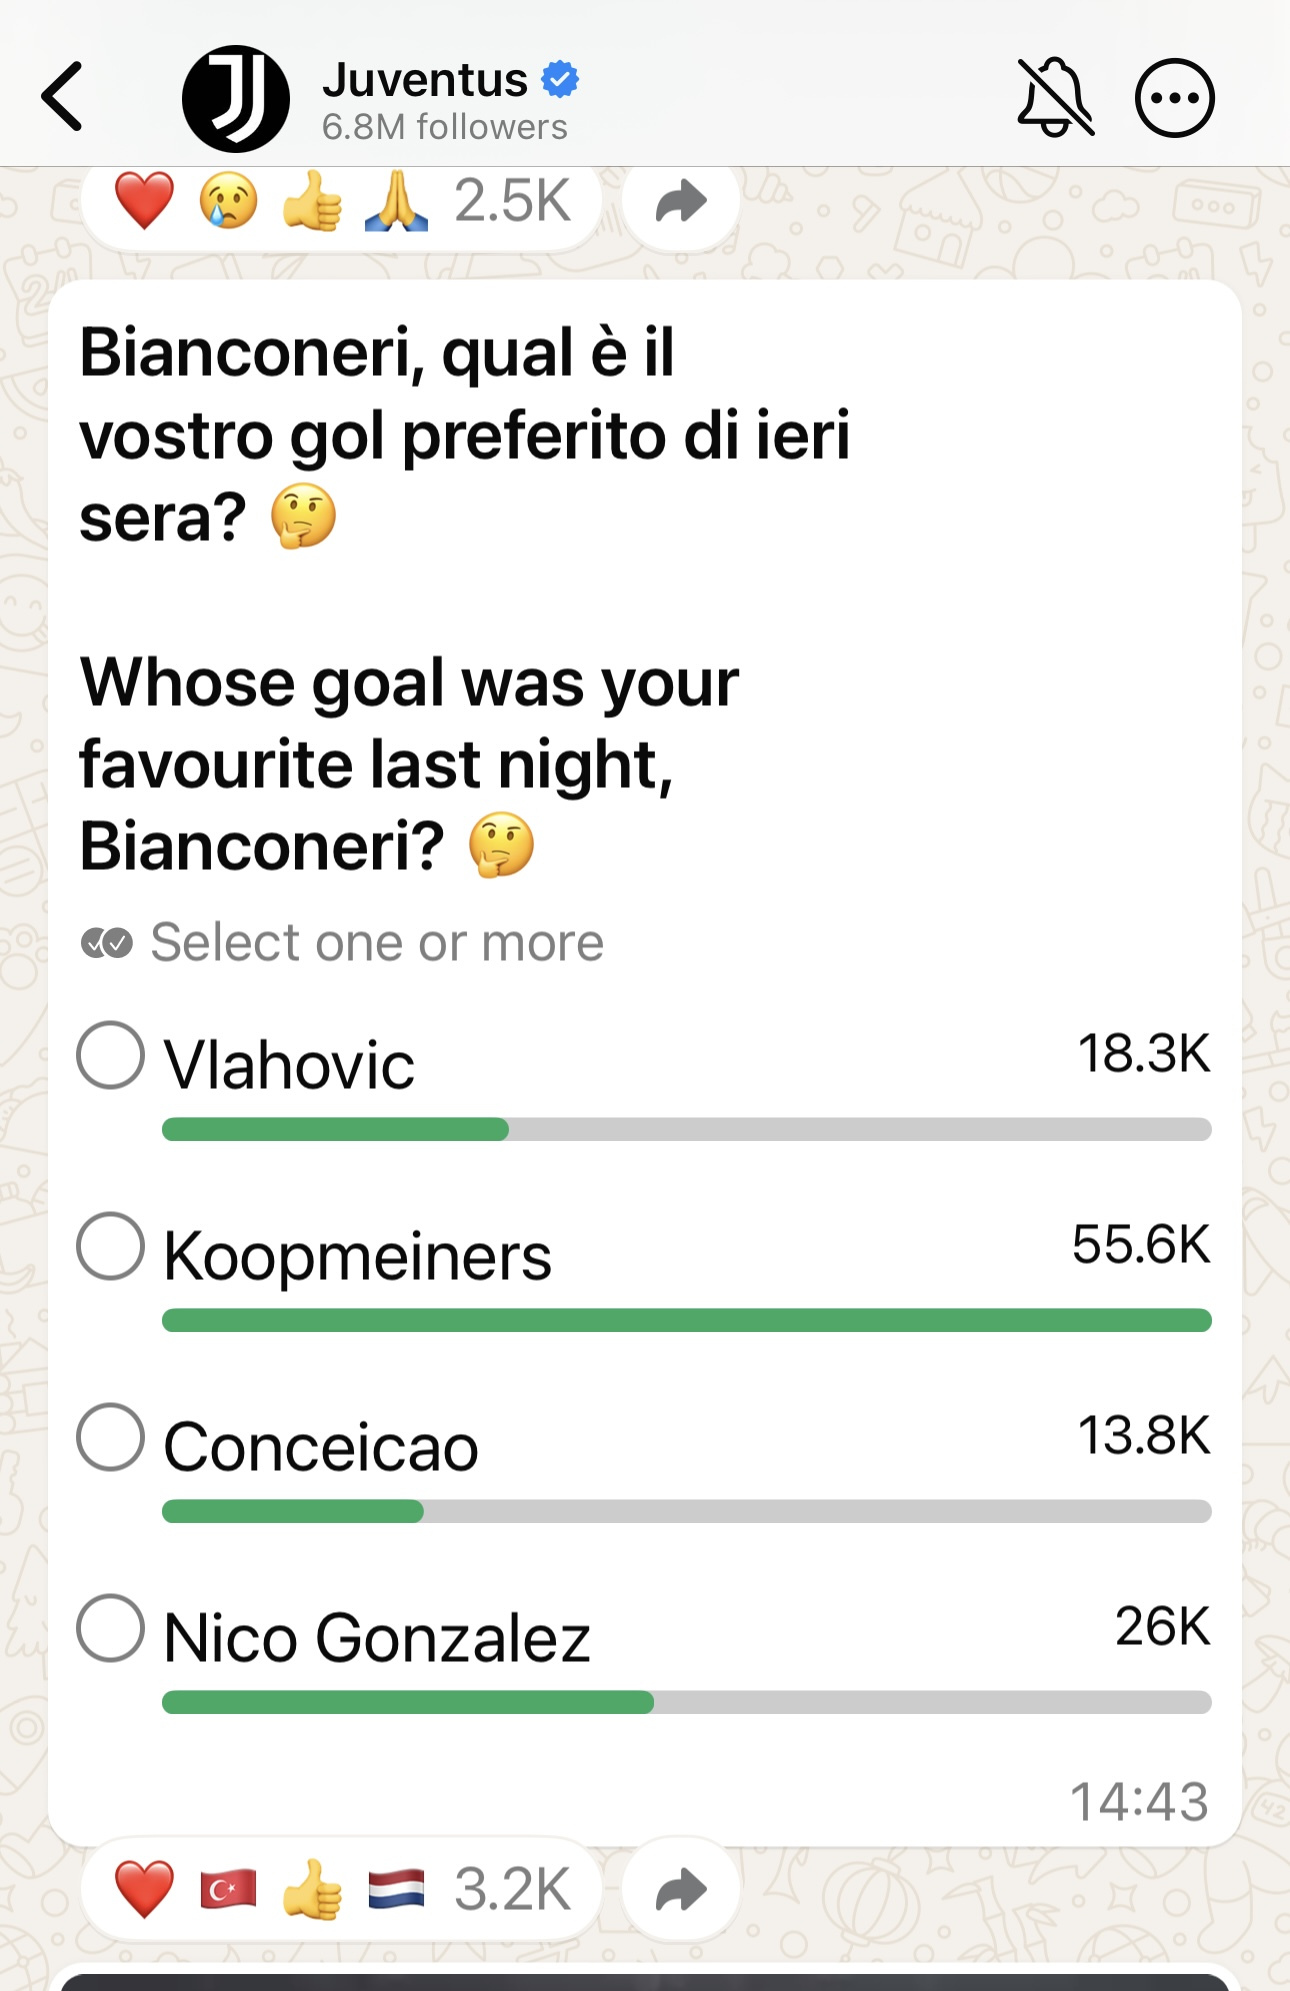Image resolution: width=1290 pixels, height=1991 pixels.
Task: Click the forward arrow beside 2.5K reactions
Action: 681,202
